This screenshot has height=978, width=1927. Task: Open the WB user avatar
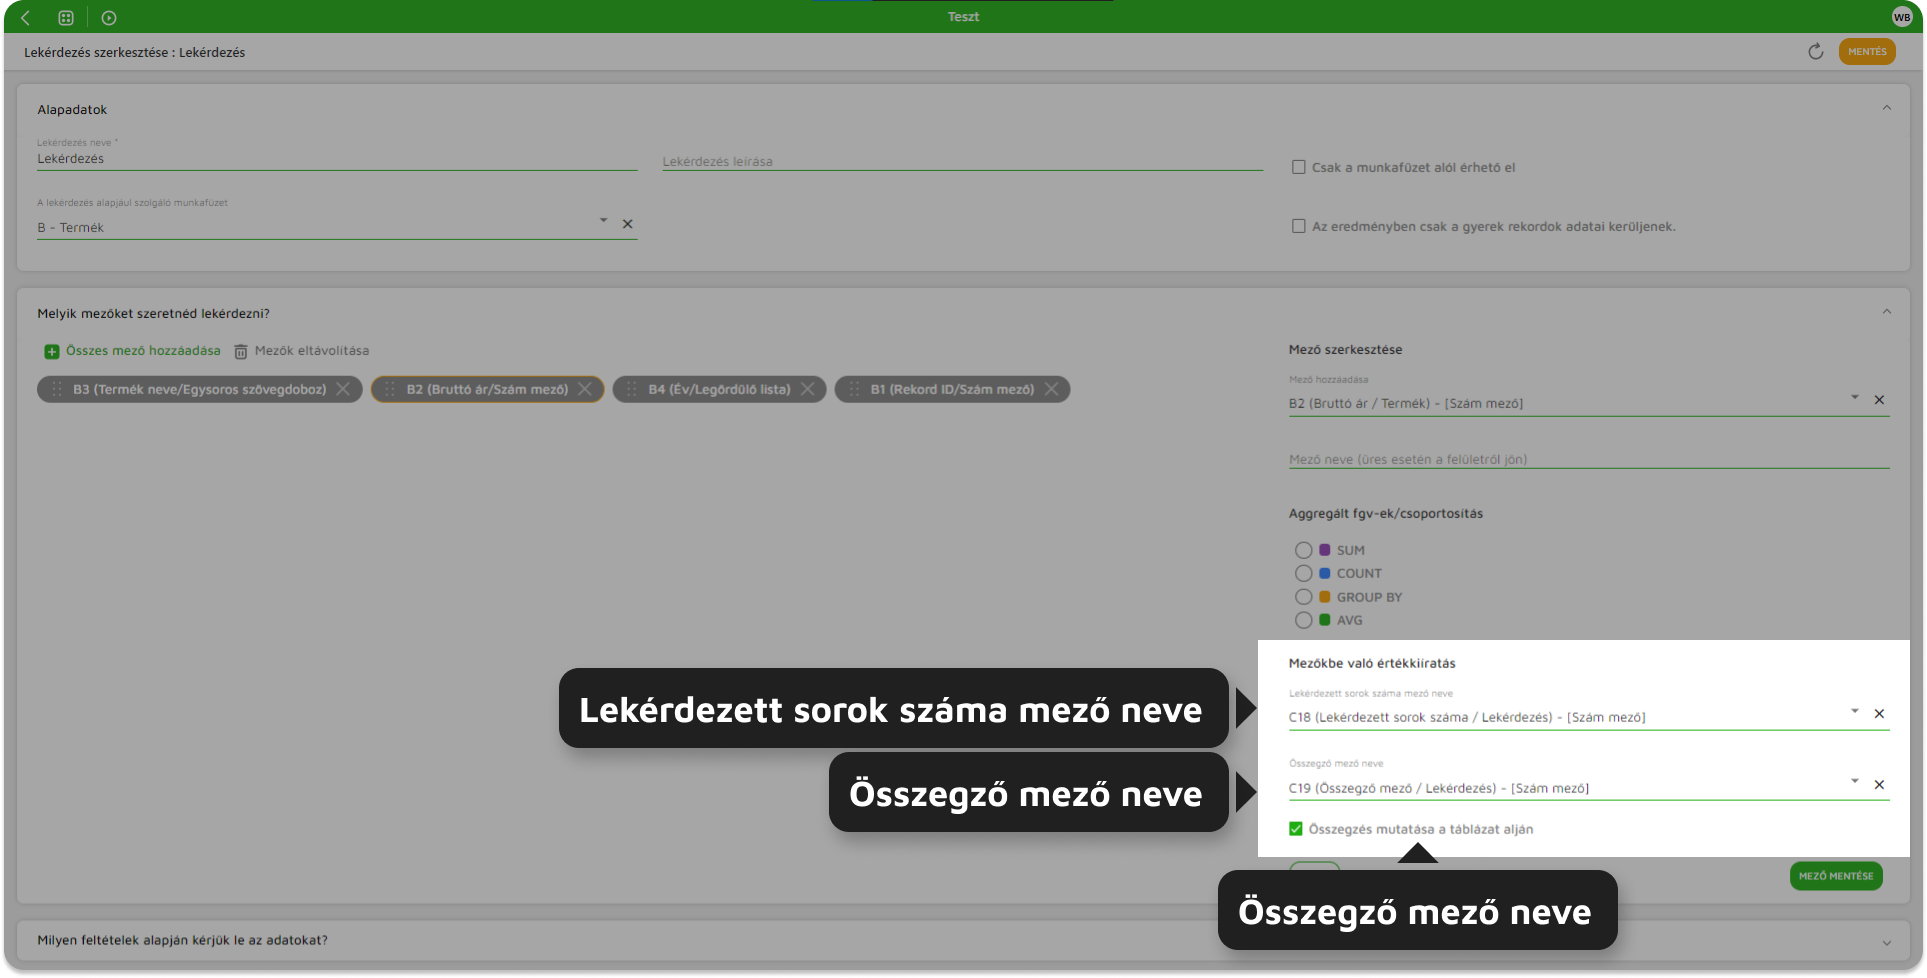(x=1901, y=17)
